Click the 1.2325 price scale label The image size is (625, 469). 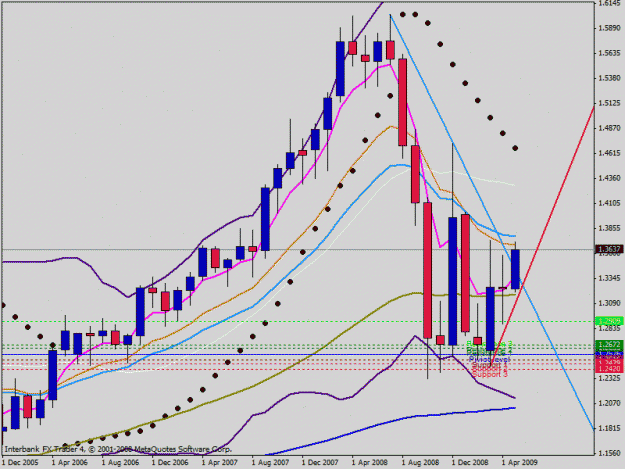coord(609,378)
